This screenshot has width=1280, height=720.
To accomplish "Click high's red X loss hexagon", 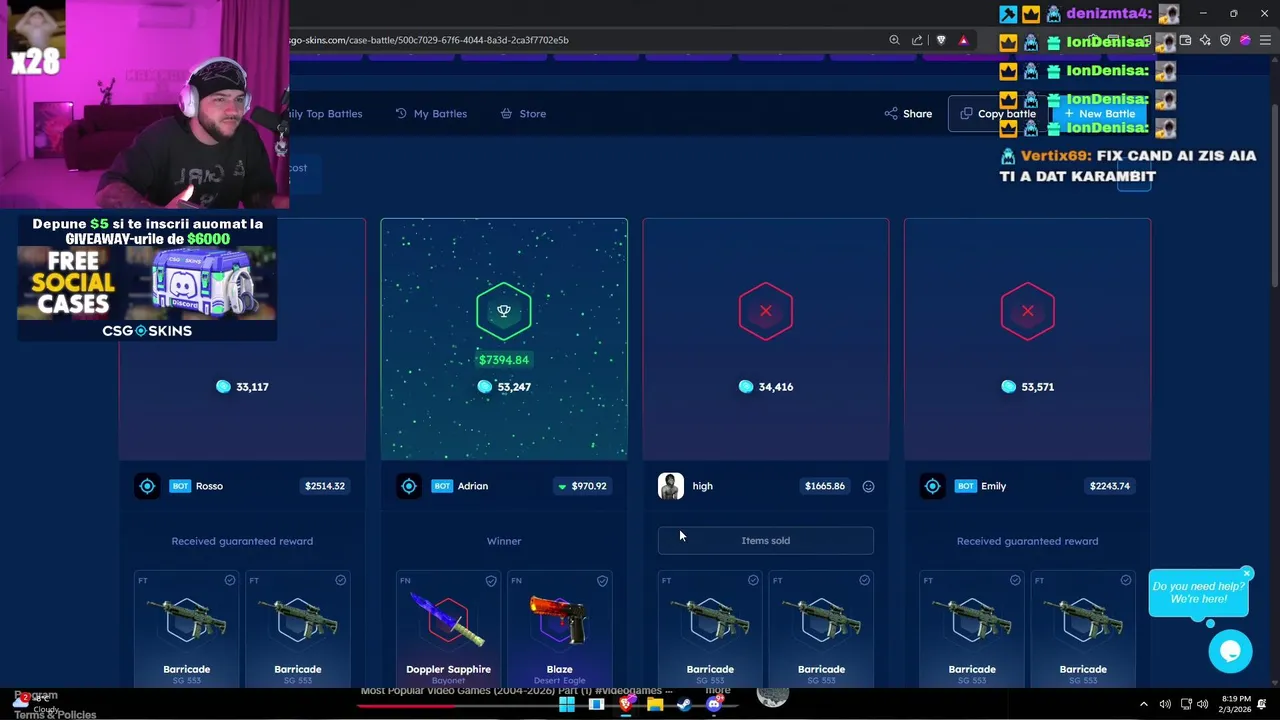I will click(x=766, y=311).
